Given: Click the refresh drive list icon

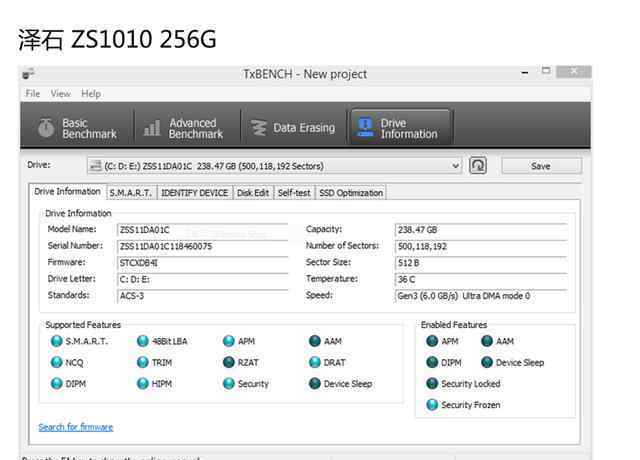Looking at the screenshot, I should (478, 166).
